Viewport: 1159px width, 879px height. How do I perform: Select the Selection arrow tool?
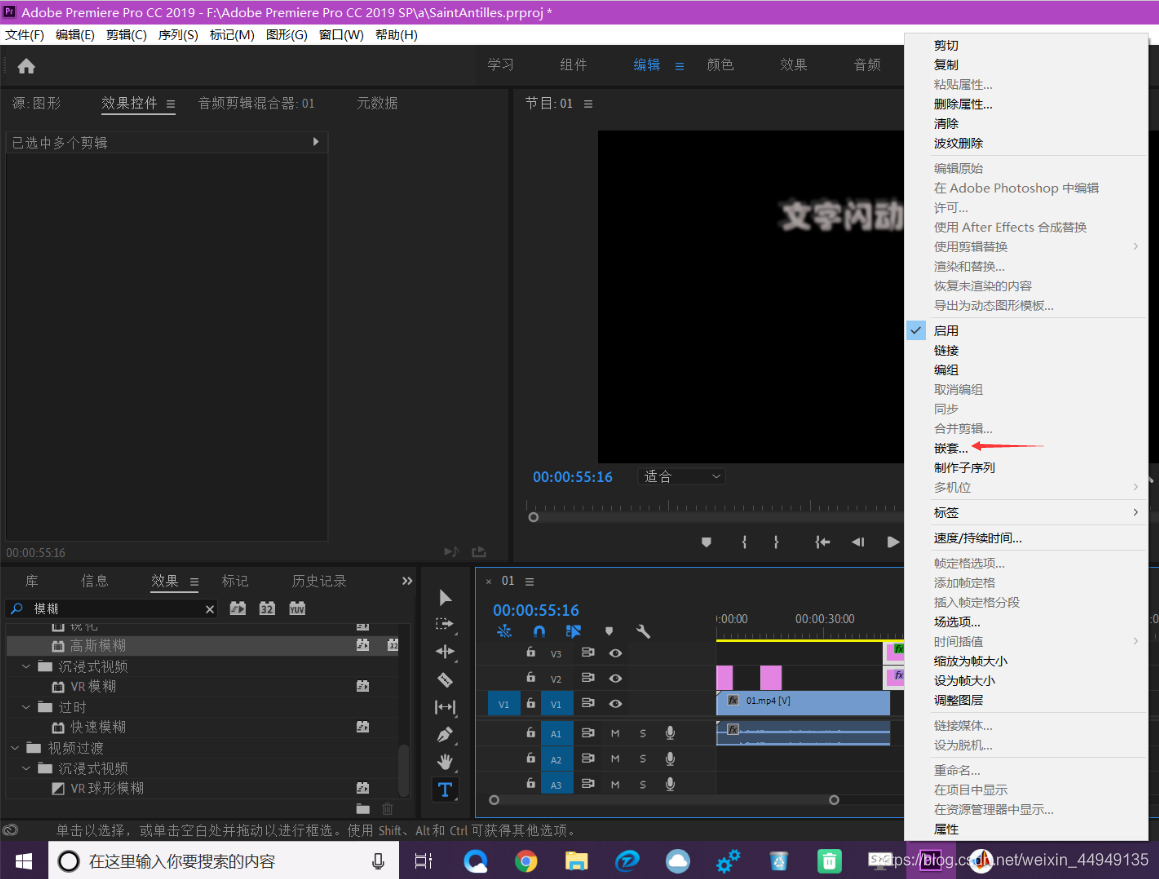pyautogui.click(x=445, y=597)
